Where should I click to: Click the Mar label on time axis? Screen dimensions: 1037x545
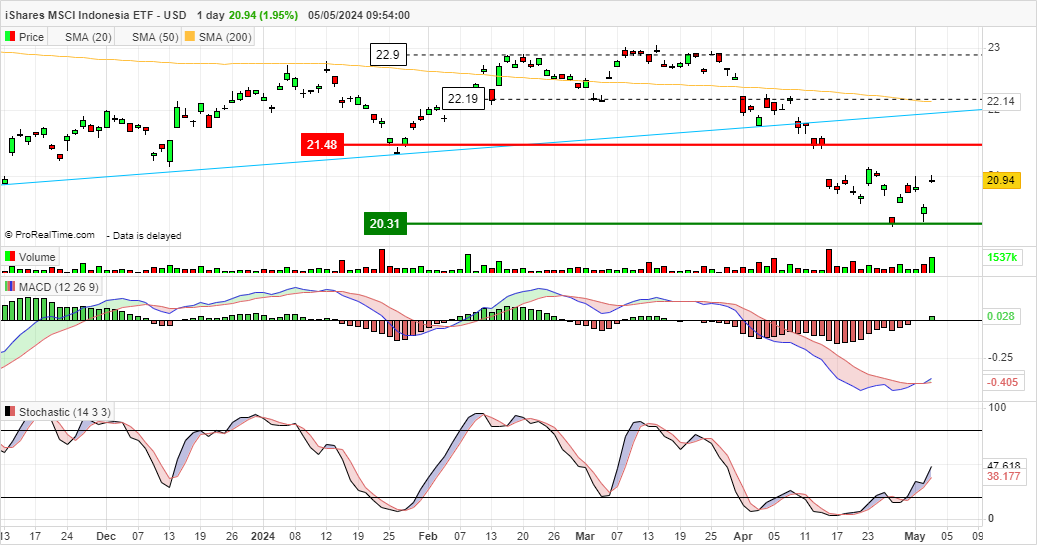585,536
